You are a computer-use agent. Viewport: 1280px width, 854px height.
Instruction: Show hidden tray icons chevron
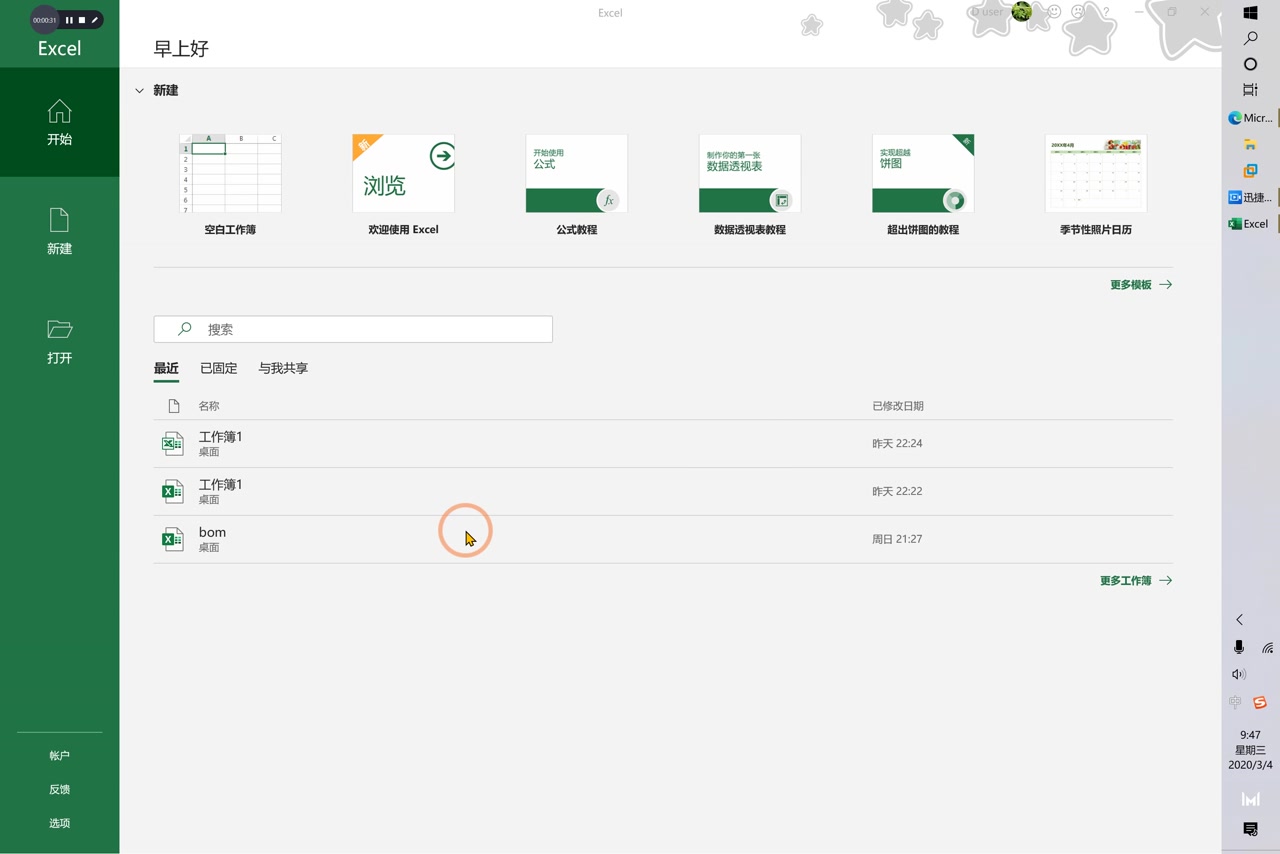1239,620
